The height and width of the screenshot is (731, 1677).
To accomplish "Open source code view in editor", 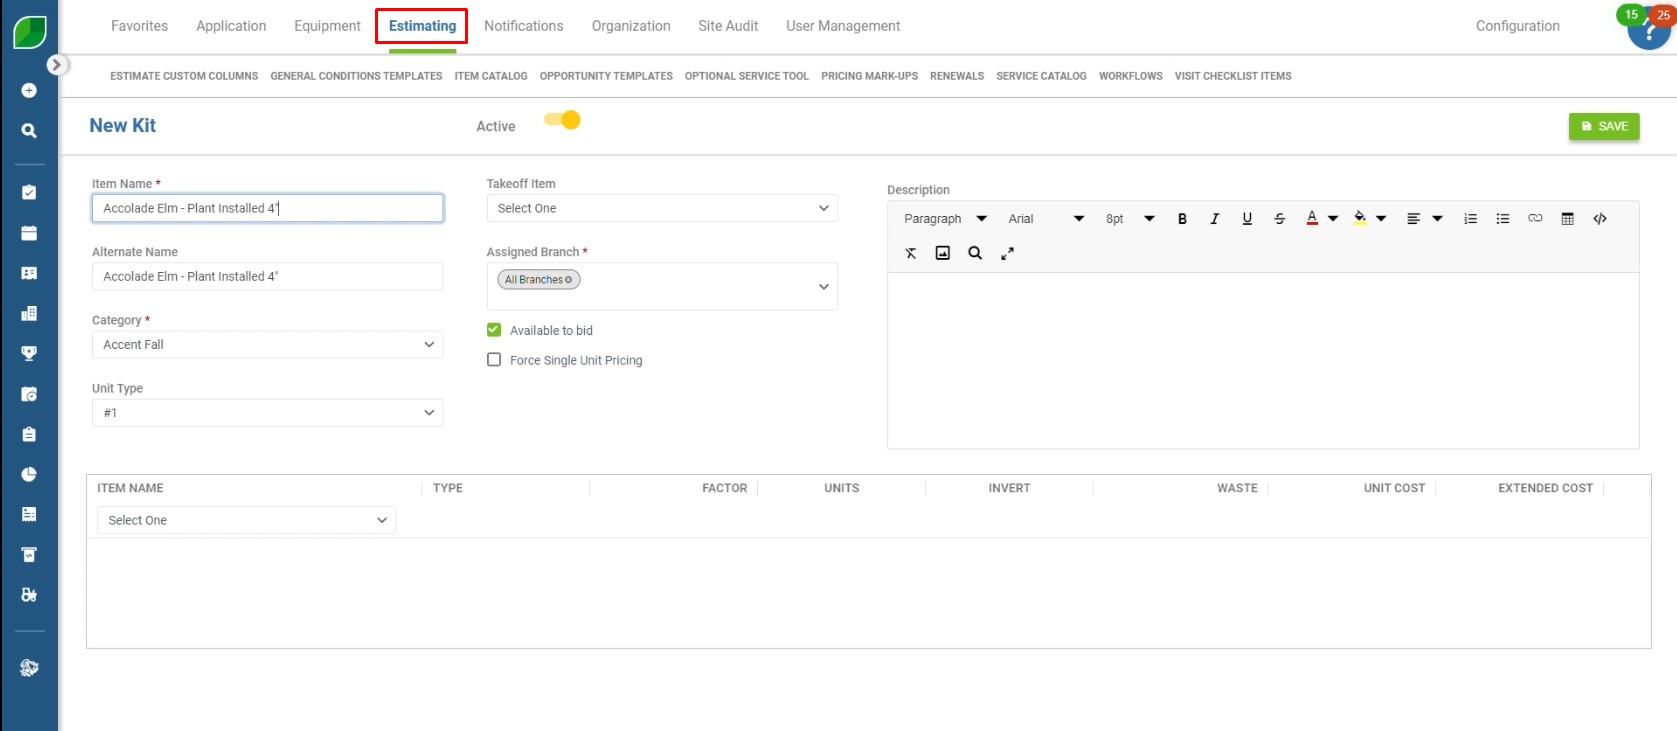I will tap(1600, 219).
